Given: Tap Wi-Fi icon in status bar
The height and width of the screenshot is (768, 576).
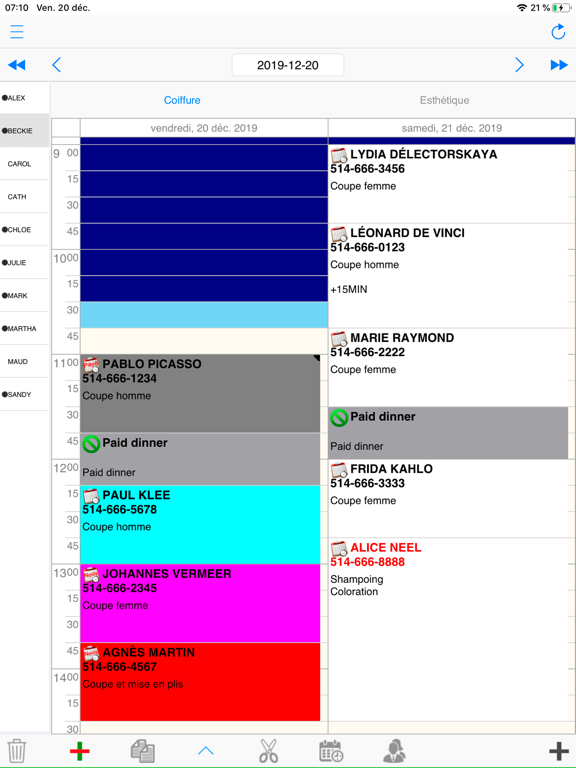Looking at the screenshot, I should [x=522, y=8].
